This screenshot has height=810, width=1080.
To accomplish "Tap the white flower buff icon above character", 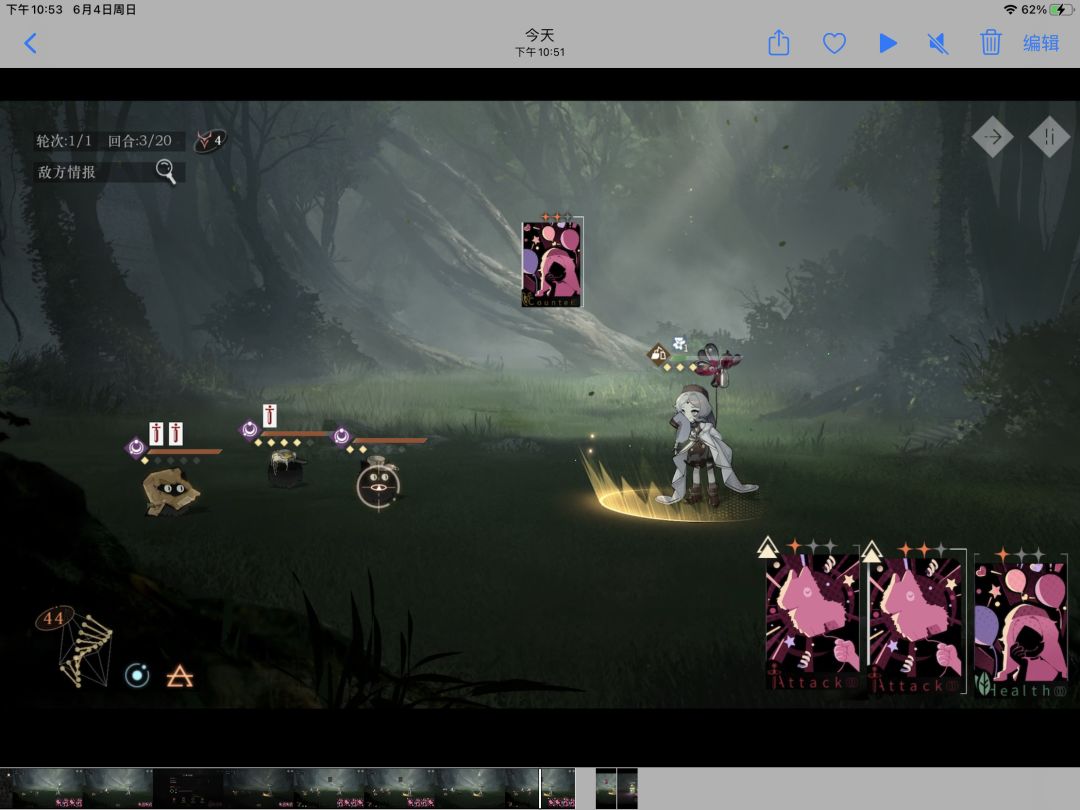I will coord(680,343).
